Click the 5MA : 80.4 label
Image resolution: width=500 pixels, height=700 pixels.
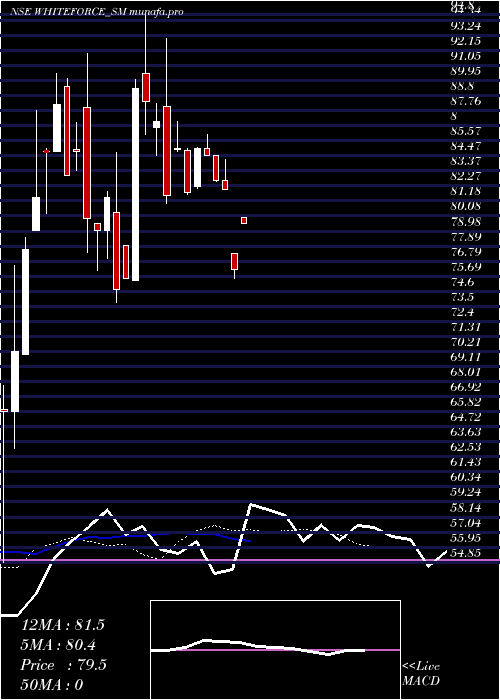58,645
